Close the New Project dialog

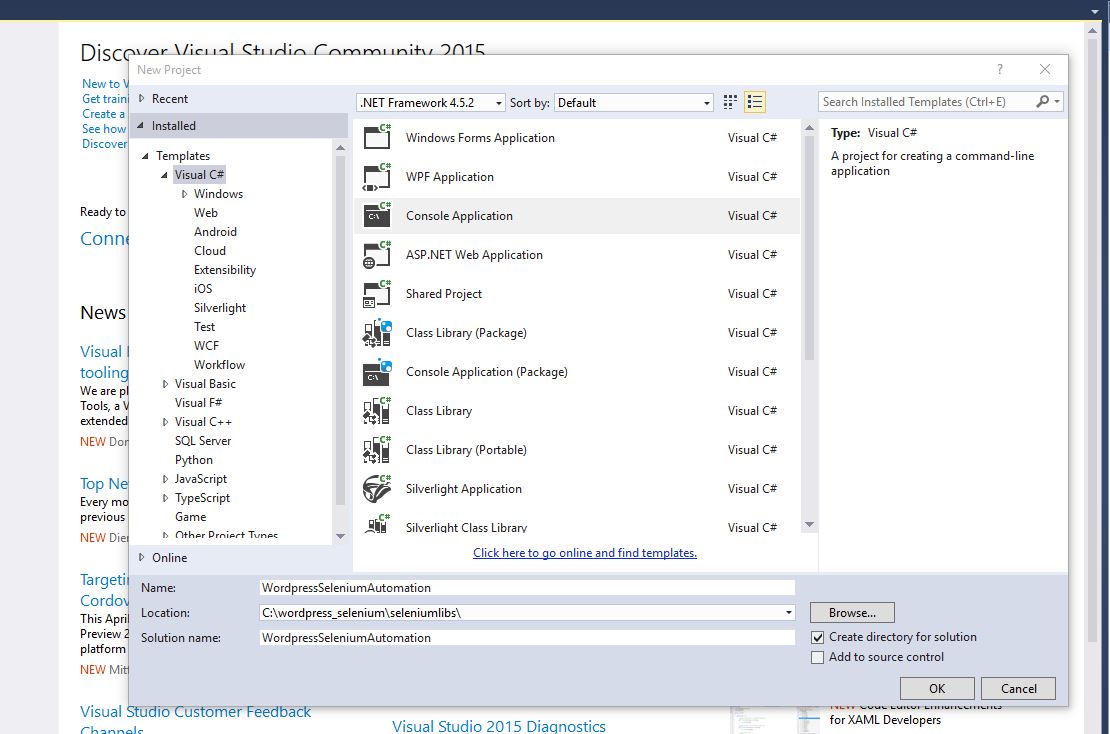pyautogui.click(x=1045, y=69)
